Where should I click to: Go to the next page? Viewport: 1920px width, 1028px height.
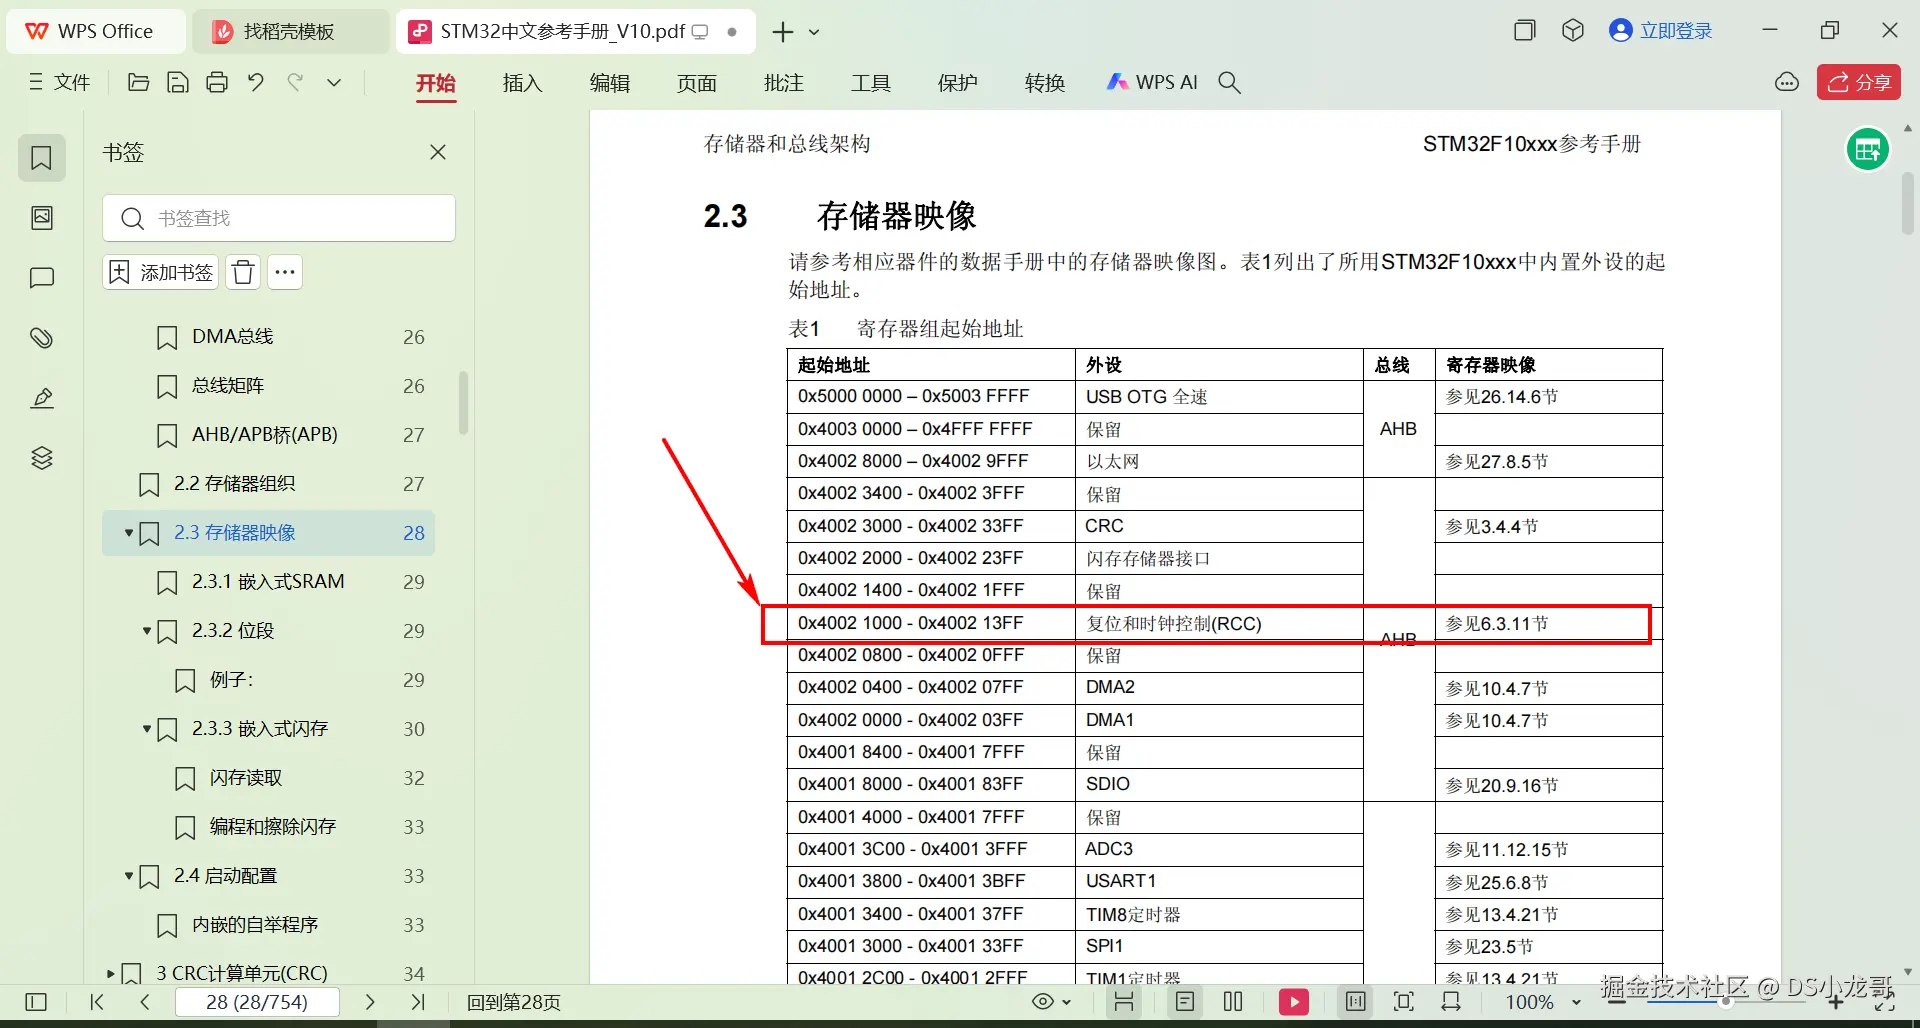[x=370, y=1002]
